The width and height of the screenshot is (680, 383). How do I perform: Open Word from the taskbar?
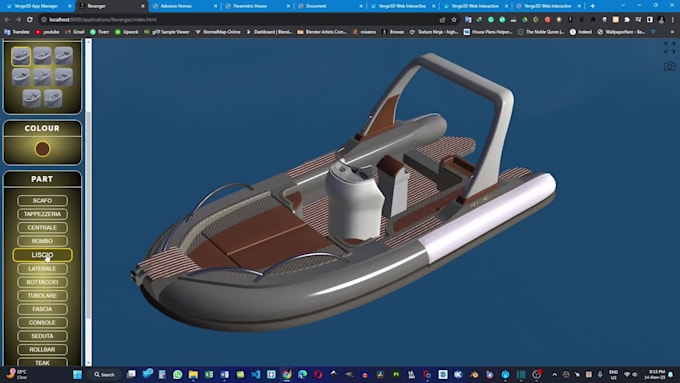224,374
